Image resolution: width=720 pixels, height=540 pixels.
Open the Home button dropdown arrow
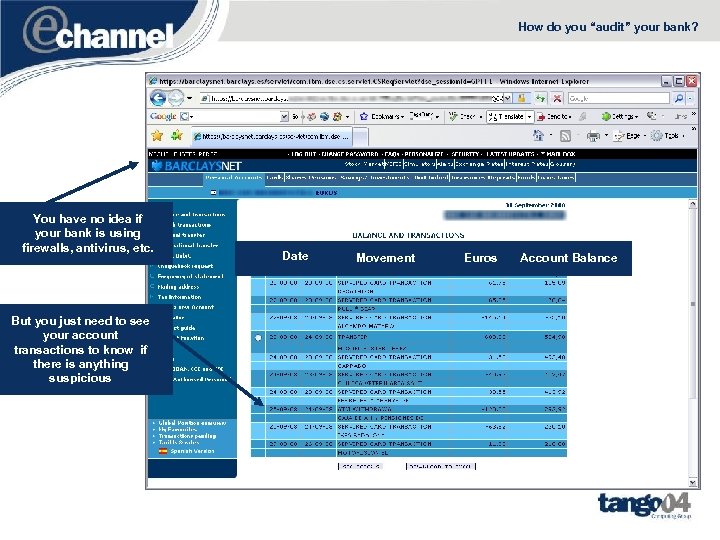point(551,136)
